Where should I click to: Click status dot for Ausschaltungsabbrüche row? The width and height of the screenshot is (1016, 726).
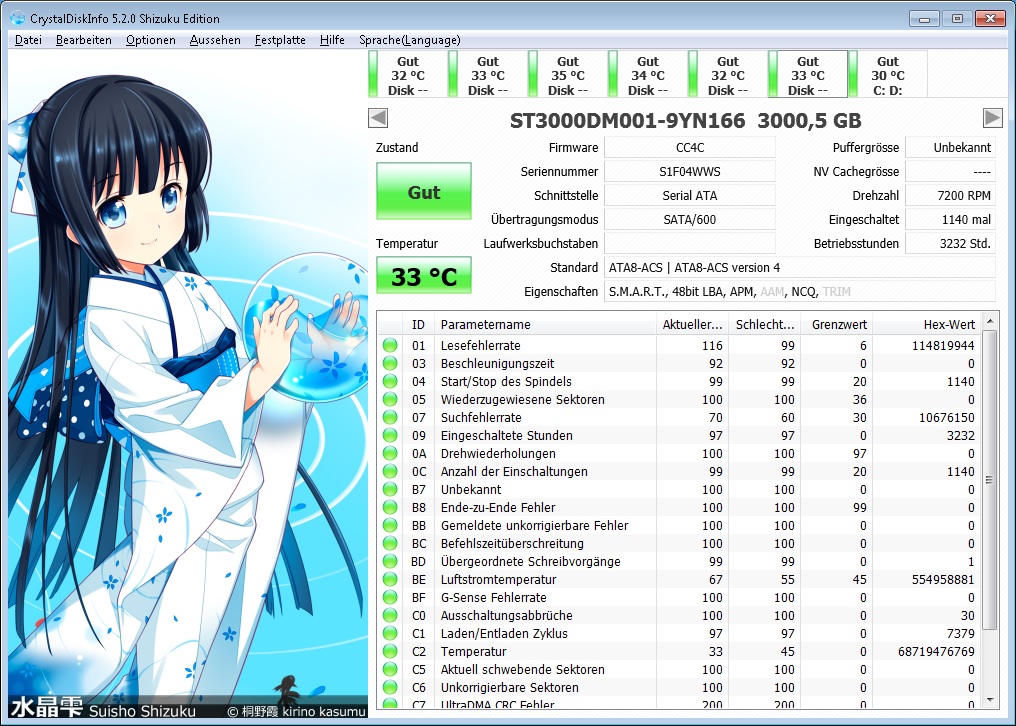[390, 615]
